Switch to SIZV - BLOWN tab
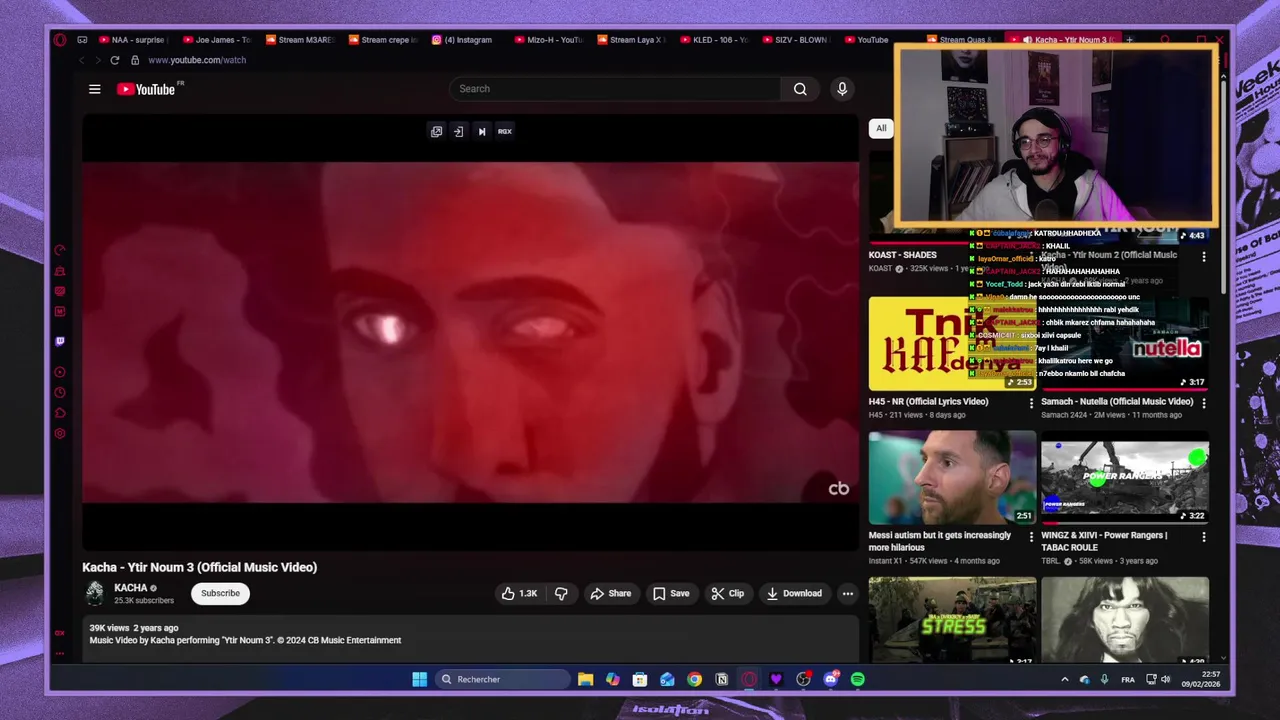 [795, 40]
